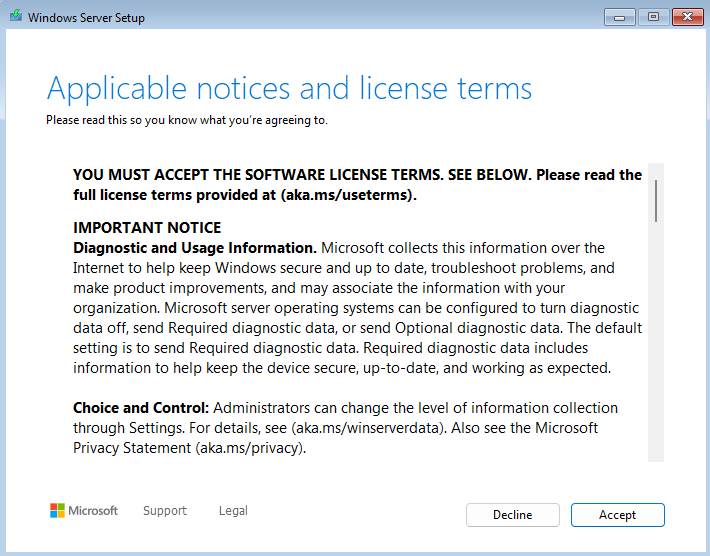Accept the license terms

tap(617, 515)
